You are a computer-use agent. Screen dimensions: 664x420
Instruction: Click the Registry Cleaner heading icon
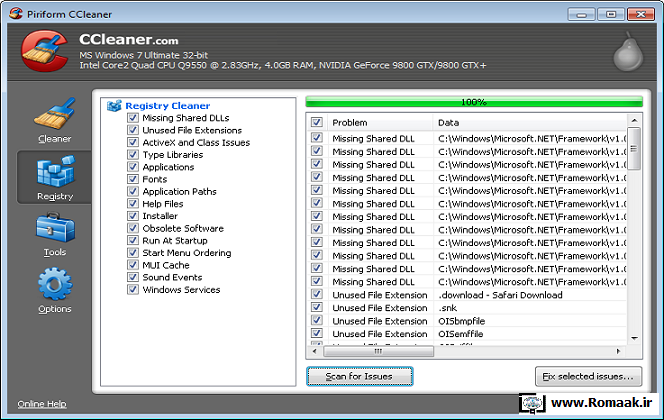(114, 106)
